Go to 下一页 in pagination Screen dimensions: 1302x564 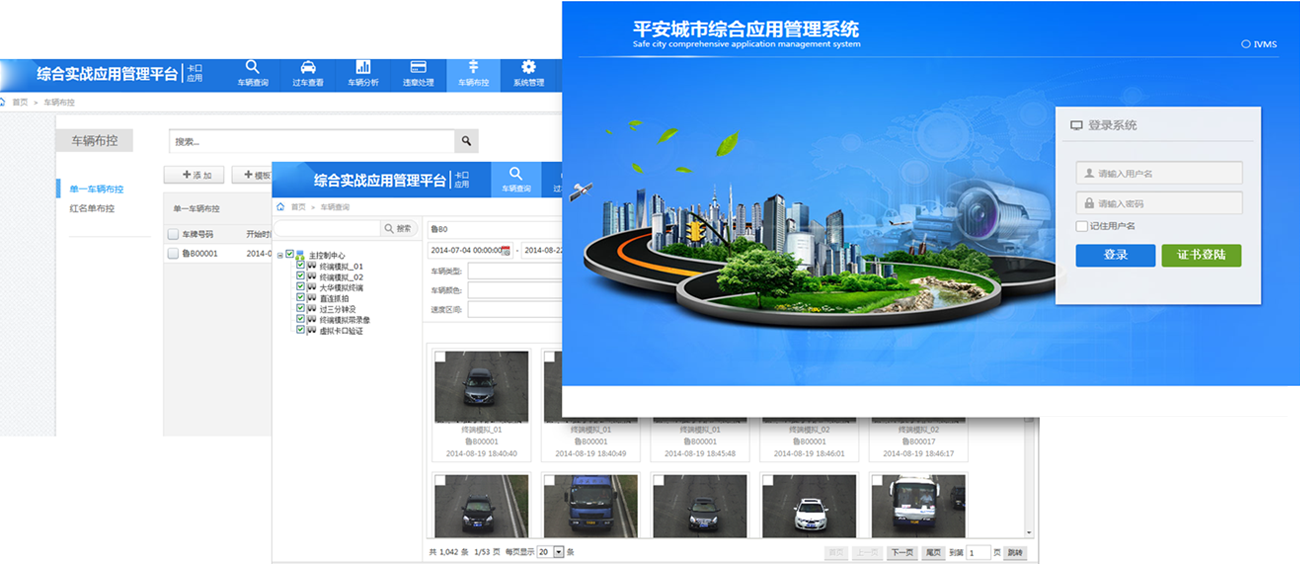[x=902, y=552]
